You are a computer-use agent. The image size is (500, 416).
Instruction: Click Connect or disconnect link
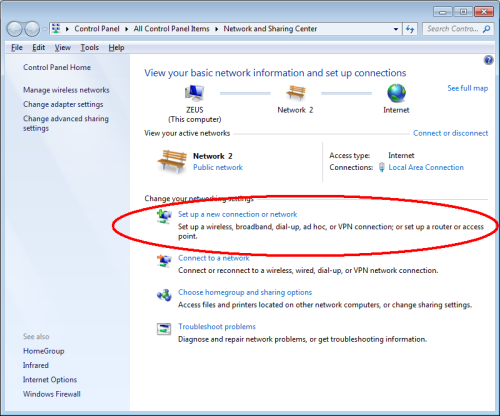tap(451, 133)
